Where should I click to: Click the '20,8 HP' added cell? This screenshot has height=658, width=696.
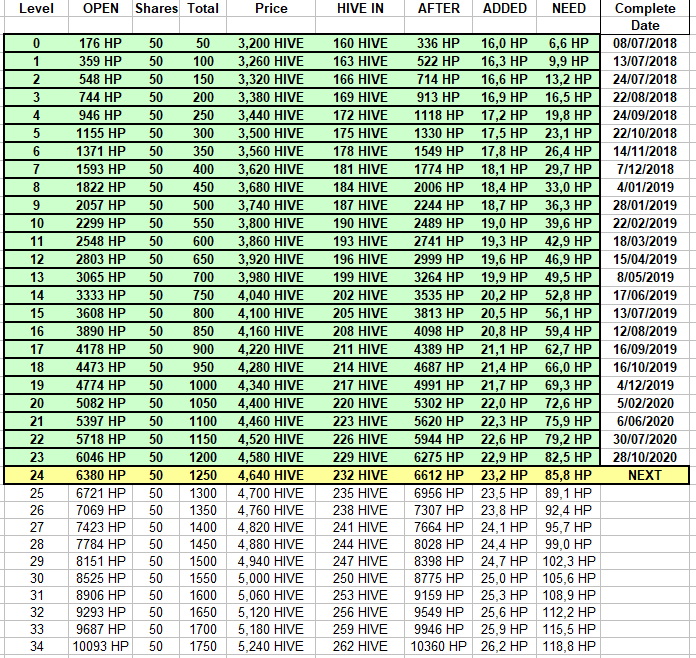505,331
